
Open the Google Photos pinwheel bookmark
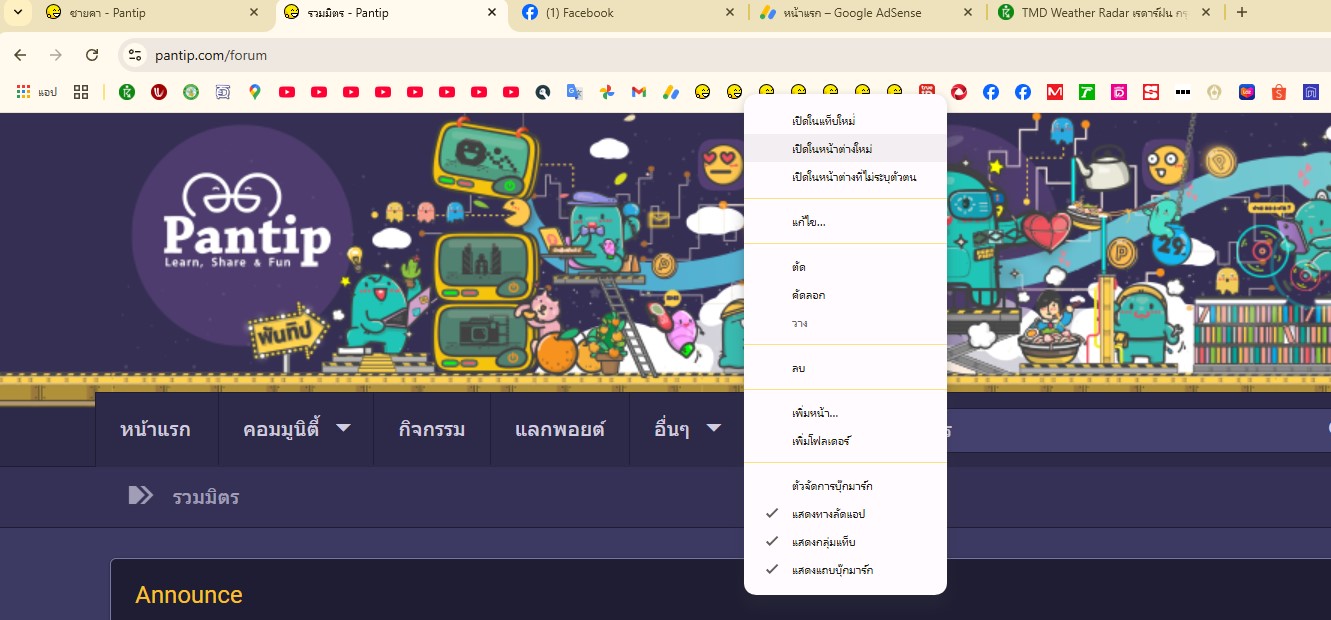pos(607,92)
